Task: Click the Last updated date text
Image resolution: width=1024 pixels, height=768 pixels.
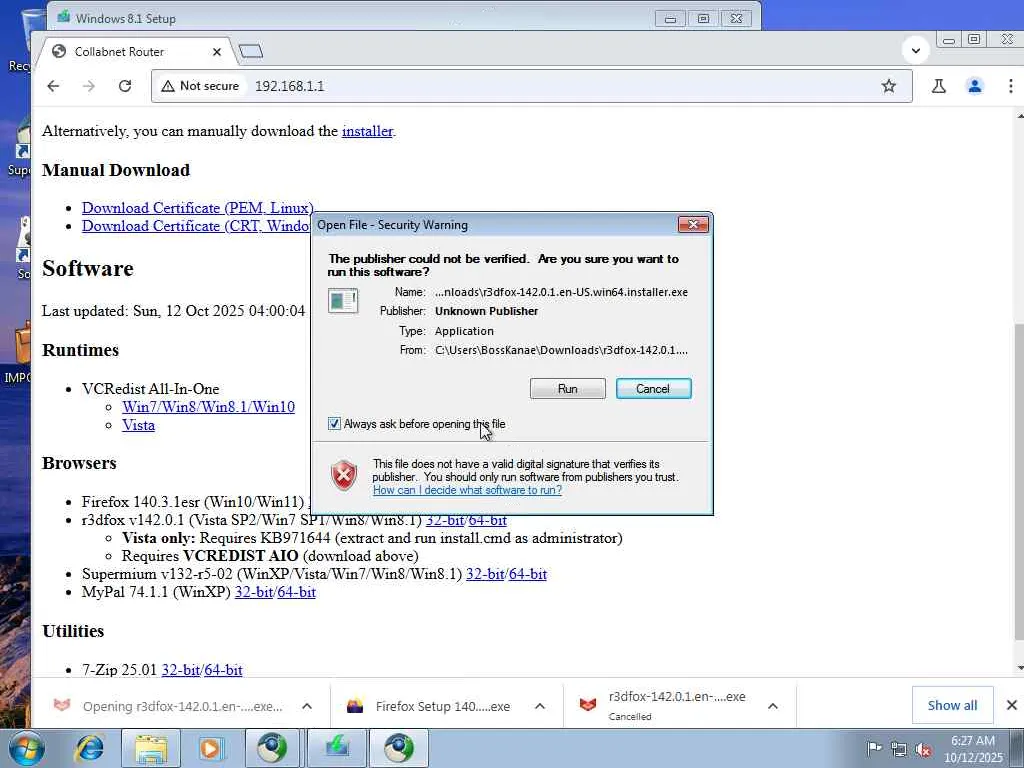Action: (173, 311)
